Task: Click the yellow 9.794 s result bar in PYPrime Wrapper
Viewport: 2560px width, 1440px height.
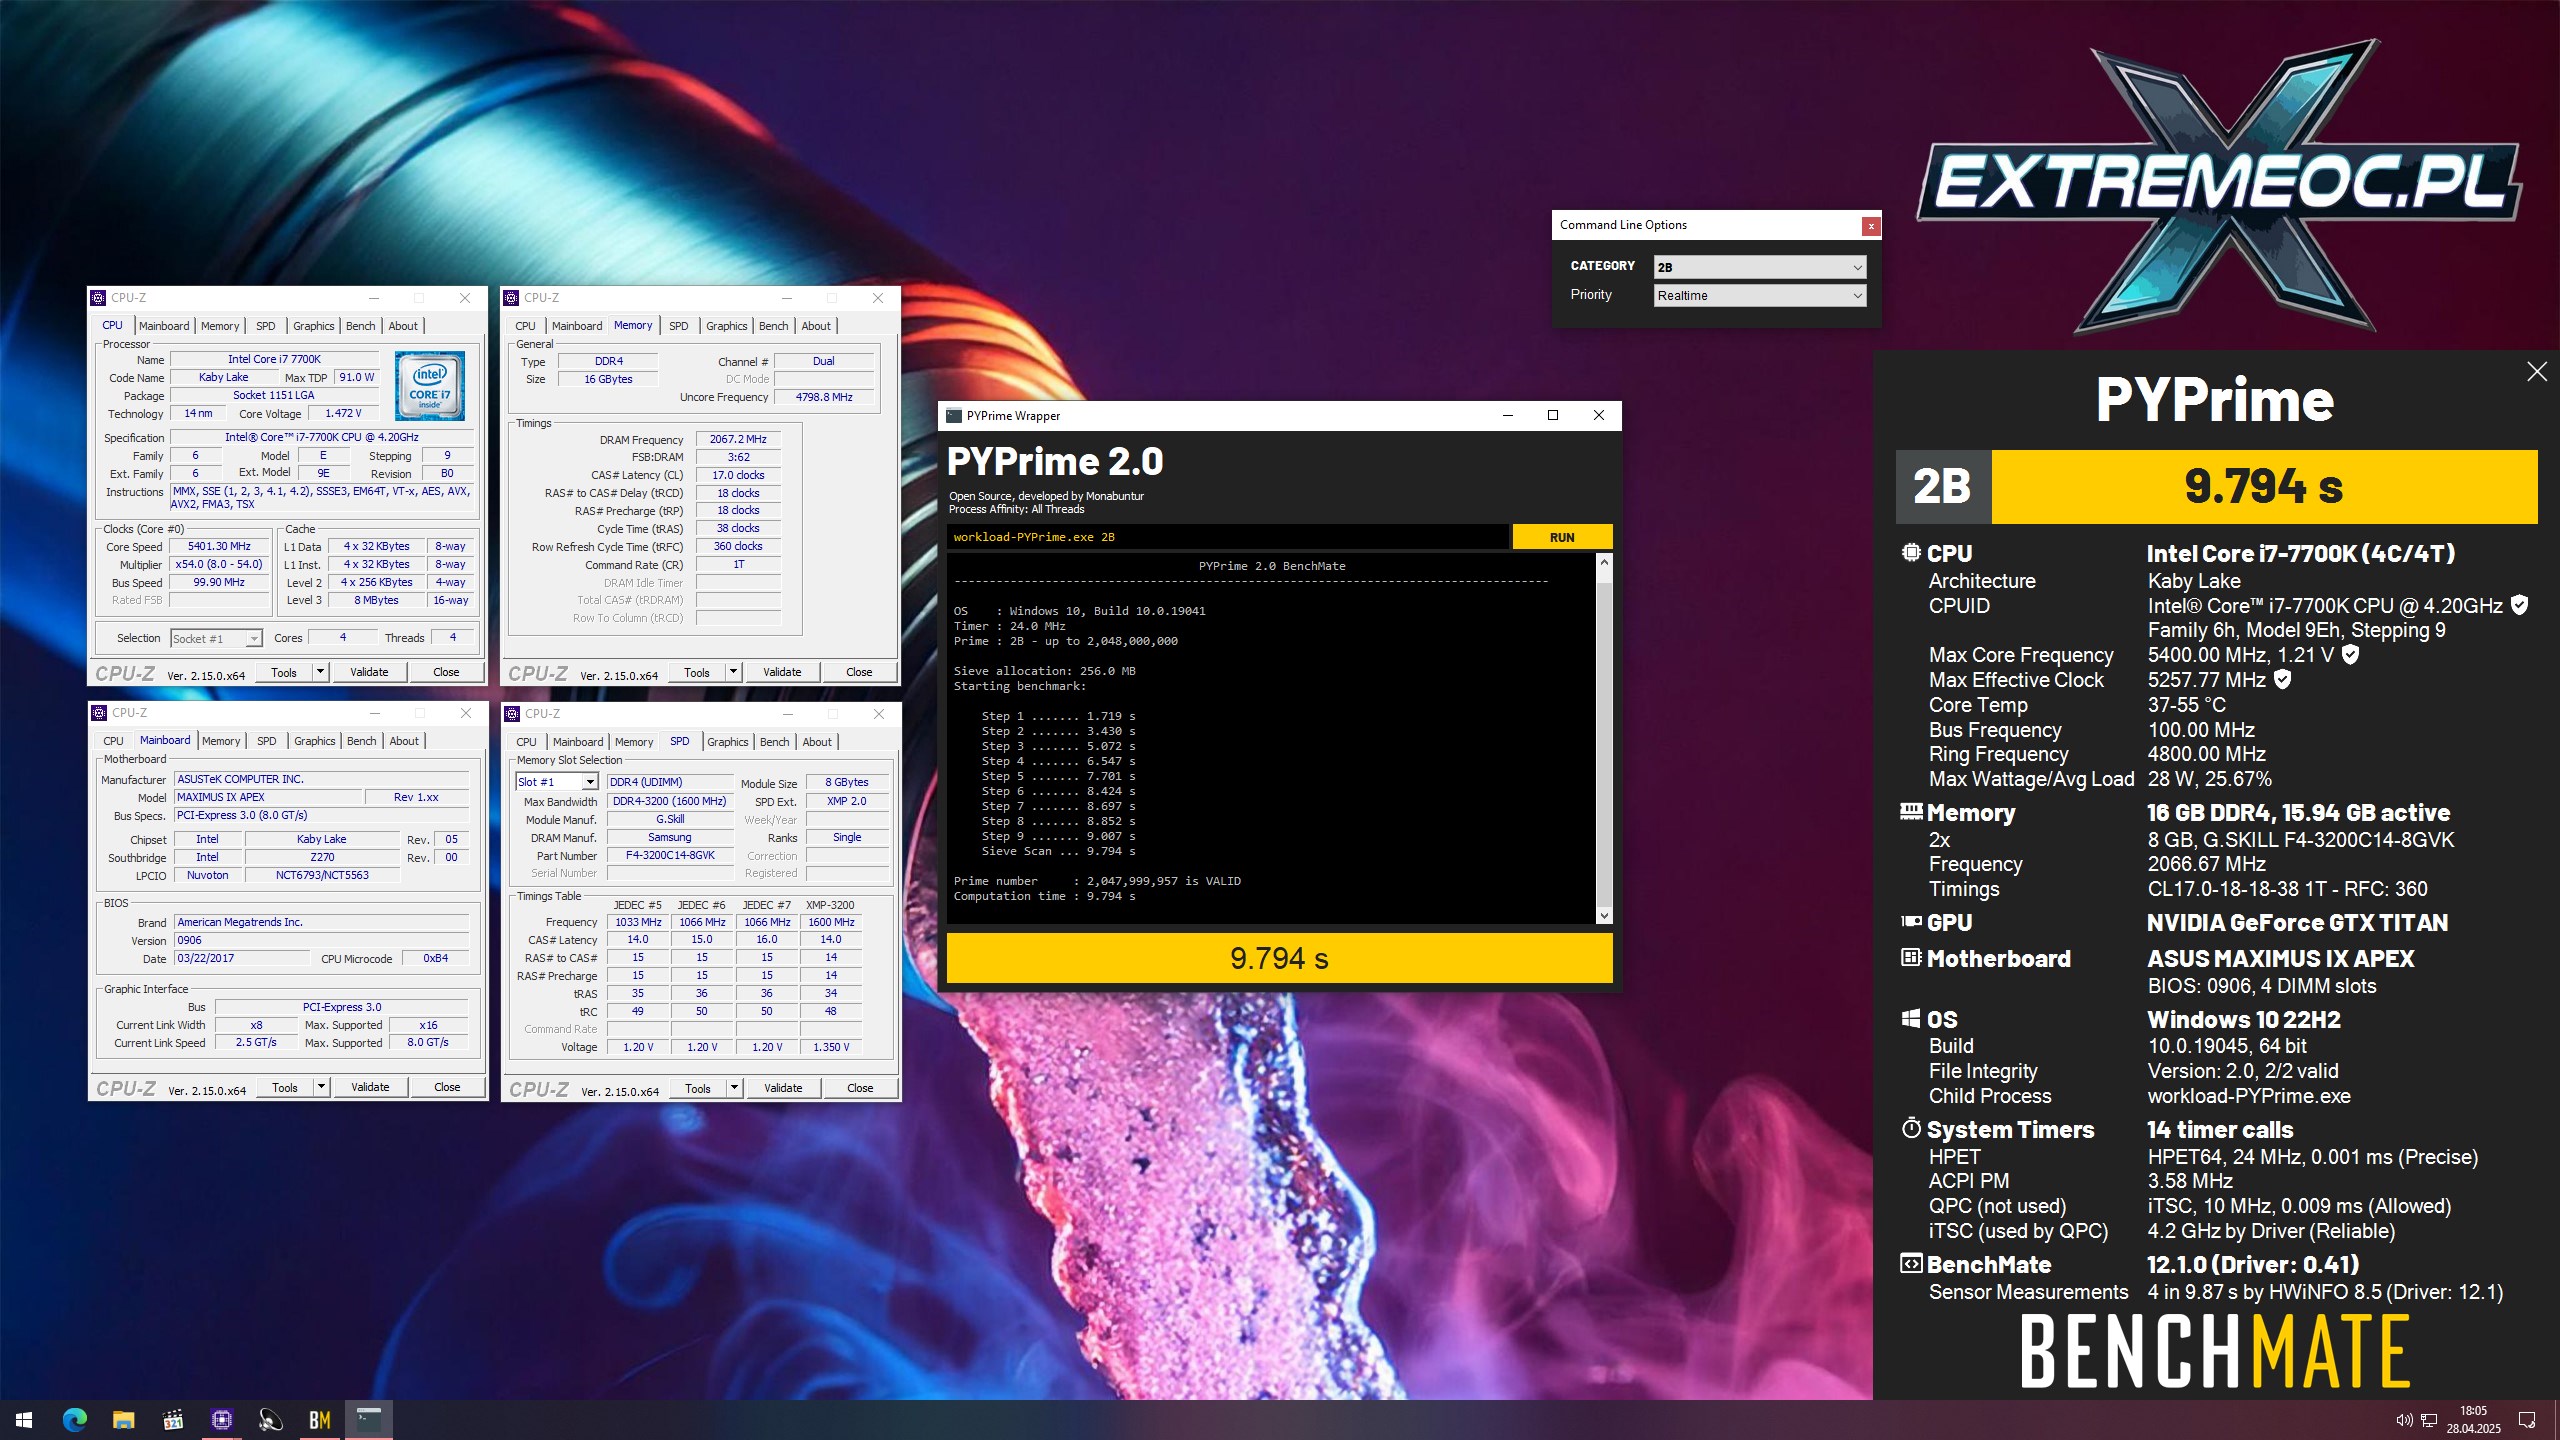Action: coord(1279,958)
